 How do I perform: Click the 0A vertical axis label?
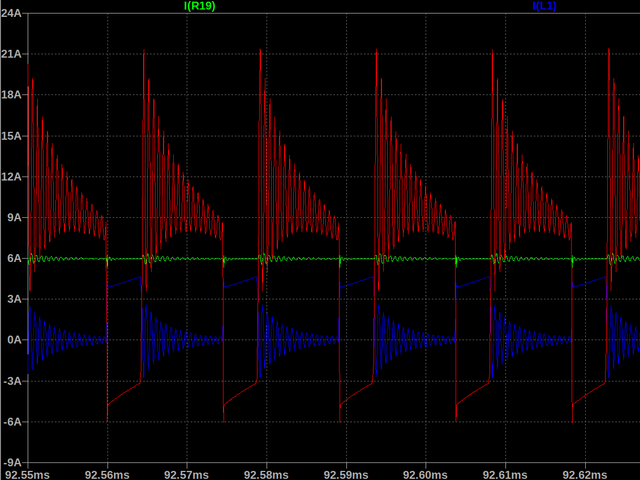coord(15,341)
